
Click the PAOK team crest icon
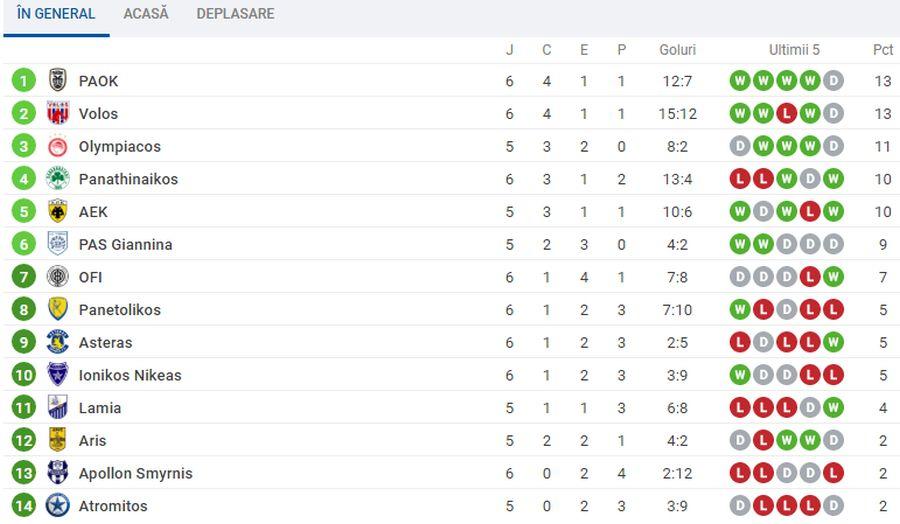(x=57, y=80)
